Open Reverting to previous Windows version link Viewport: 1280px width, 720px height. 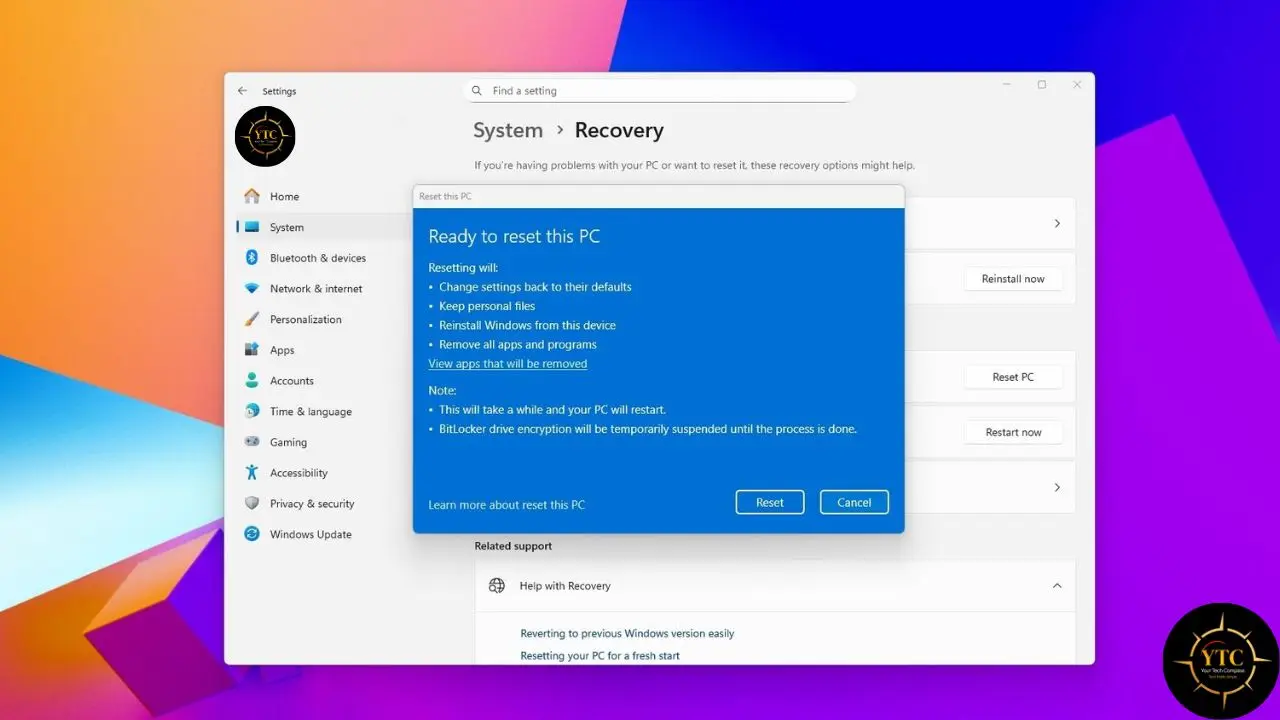click(627, 633)
